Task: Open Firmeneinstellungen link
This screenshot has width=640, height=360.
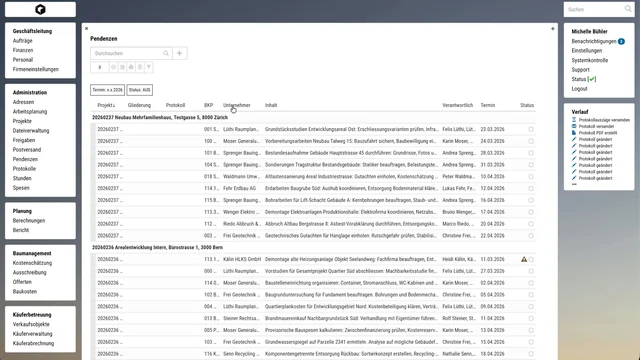Action: [x=36, y=69]
